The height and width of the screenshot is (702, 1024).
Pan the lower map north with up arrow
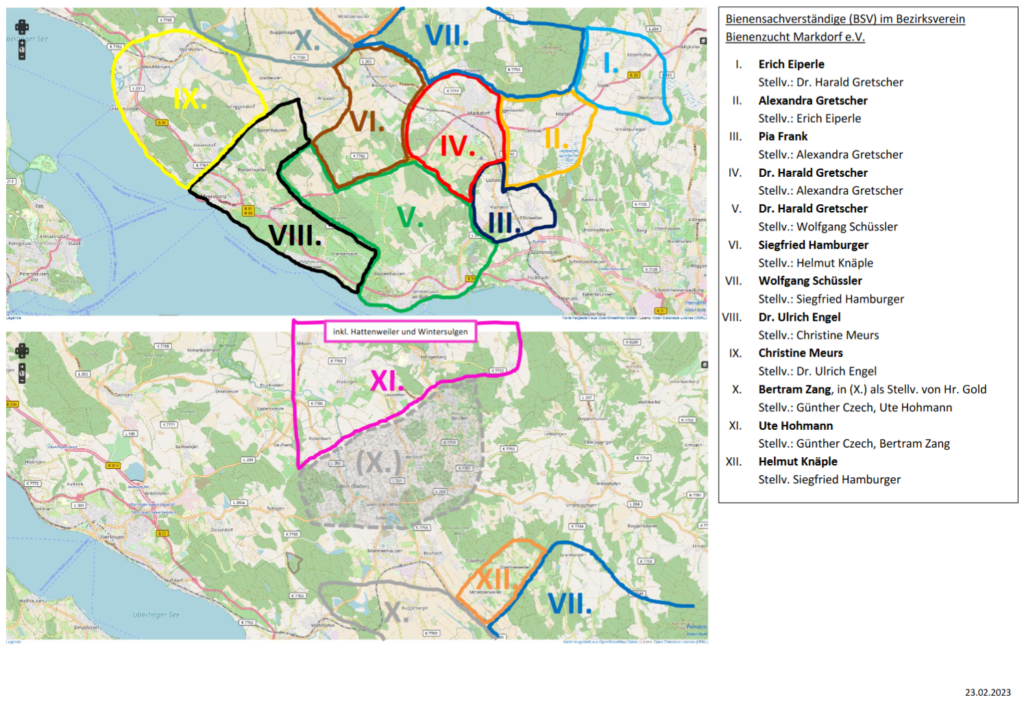point(22,346)
